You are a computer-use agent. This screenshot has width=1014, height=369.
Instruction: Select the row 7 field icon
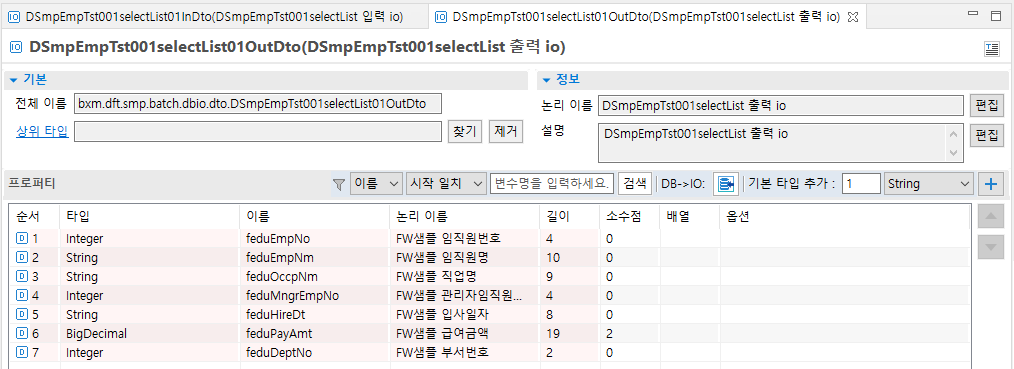21,352
